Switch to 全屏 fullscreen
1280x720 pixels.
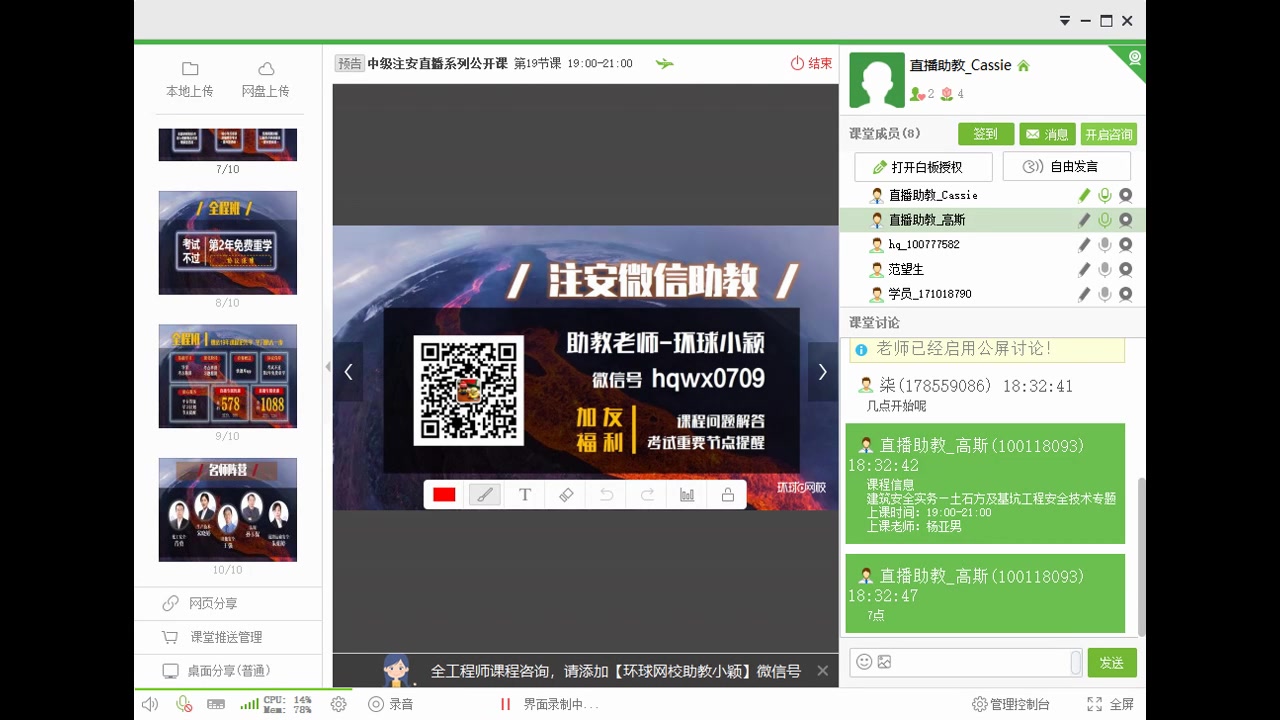pyautogui.click(x=1111, y=704)
